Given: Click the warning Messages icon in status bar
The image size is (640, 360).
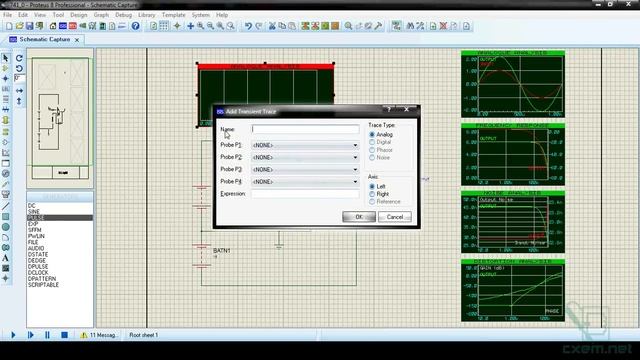Looking at the screenshot, I should click(84, 335).
